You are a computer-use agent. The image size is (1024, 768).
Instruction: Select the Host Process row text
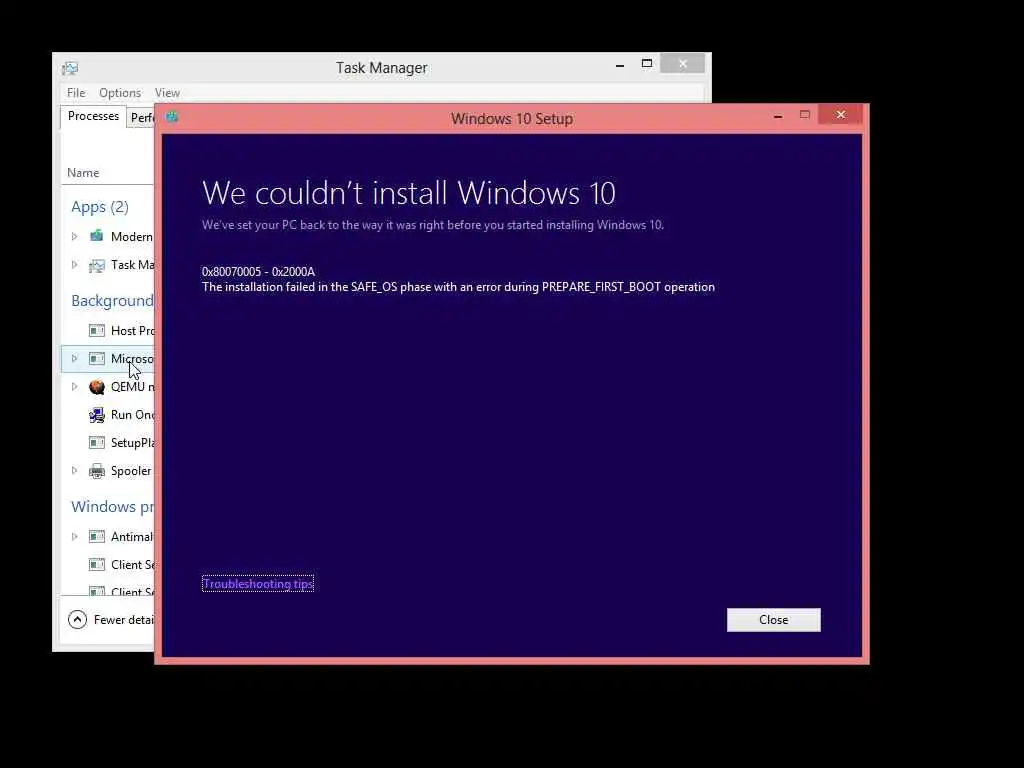coord(133,331)
